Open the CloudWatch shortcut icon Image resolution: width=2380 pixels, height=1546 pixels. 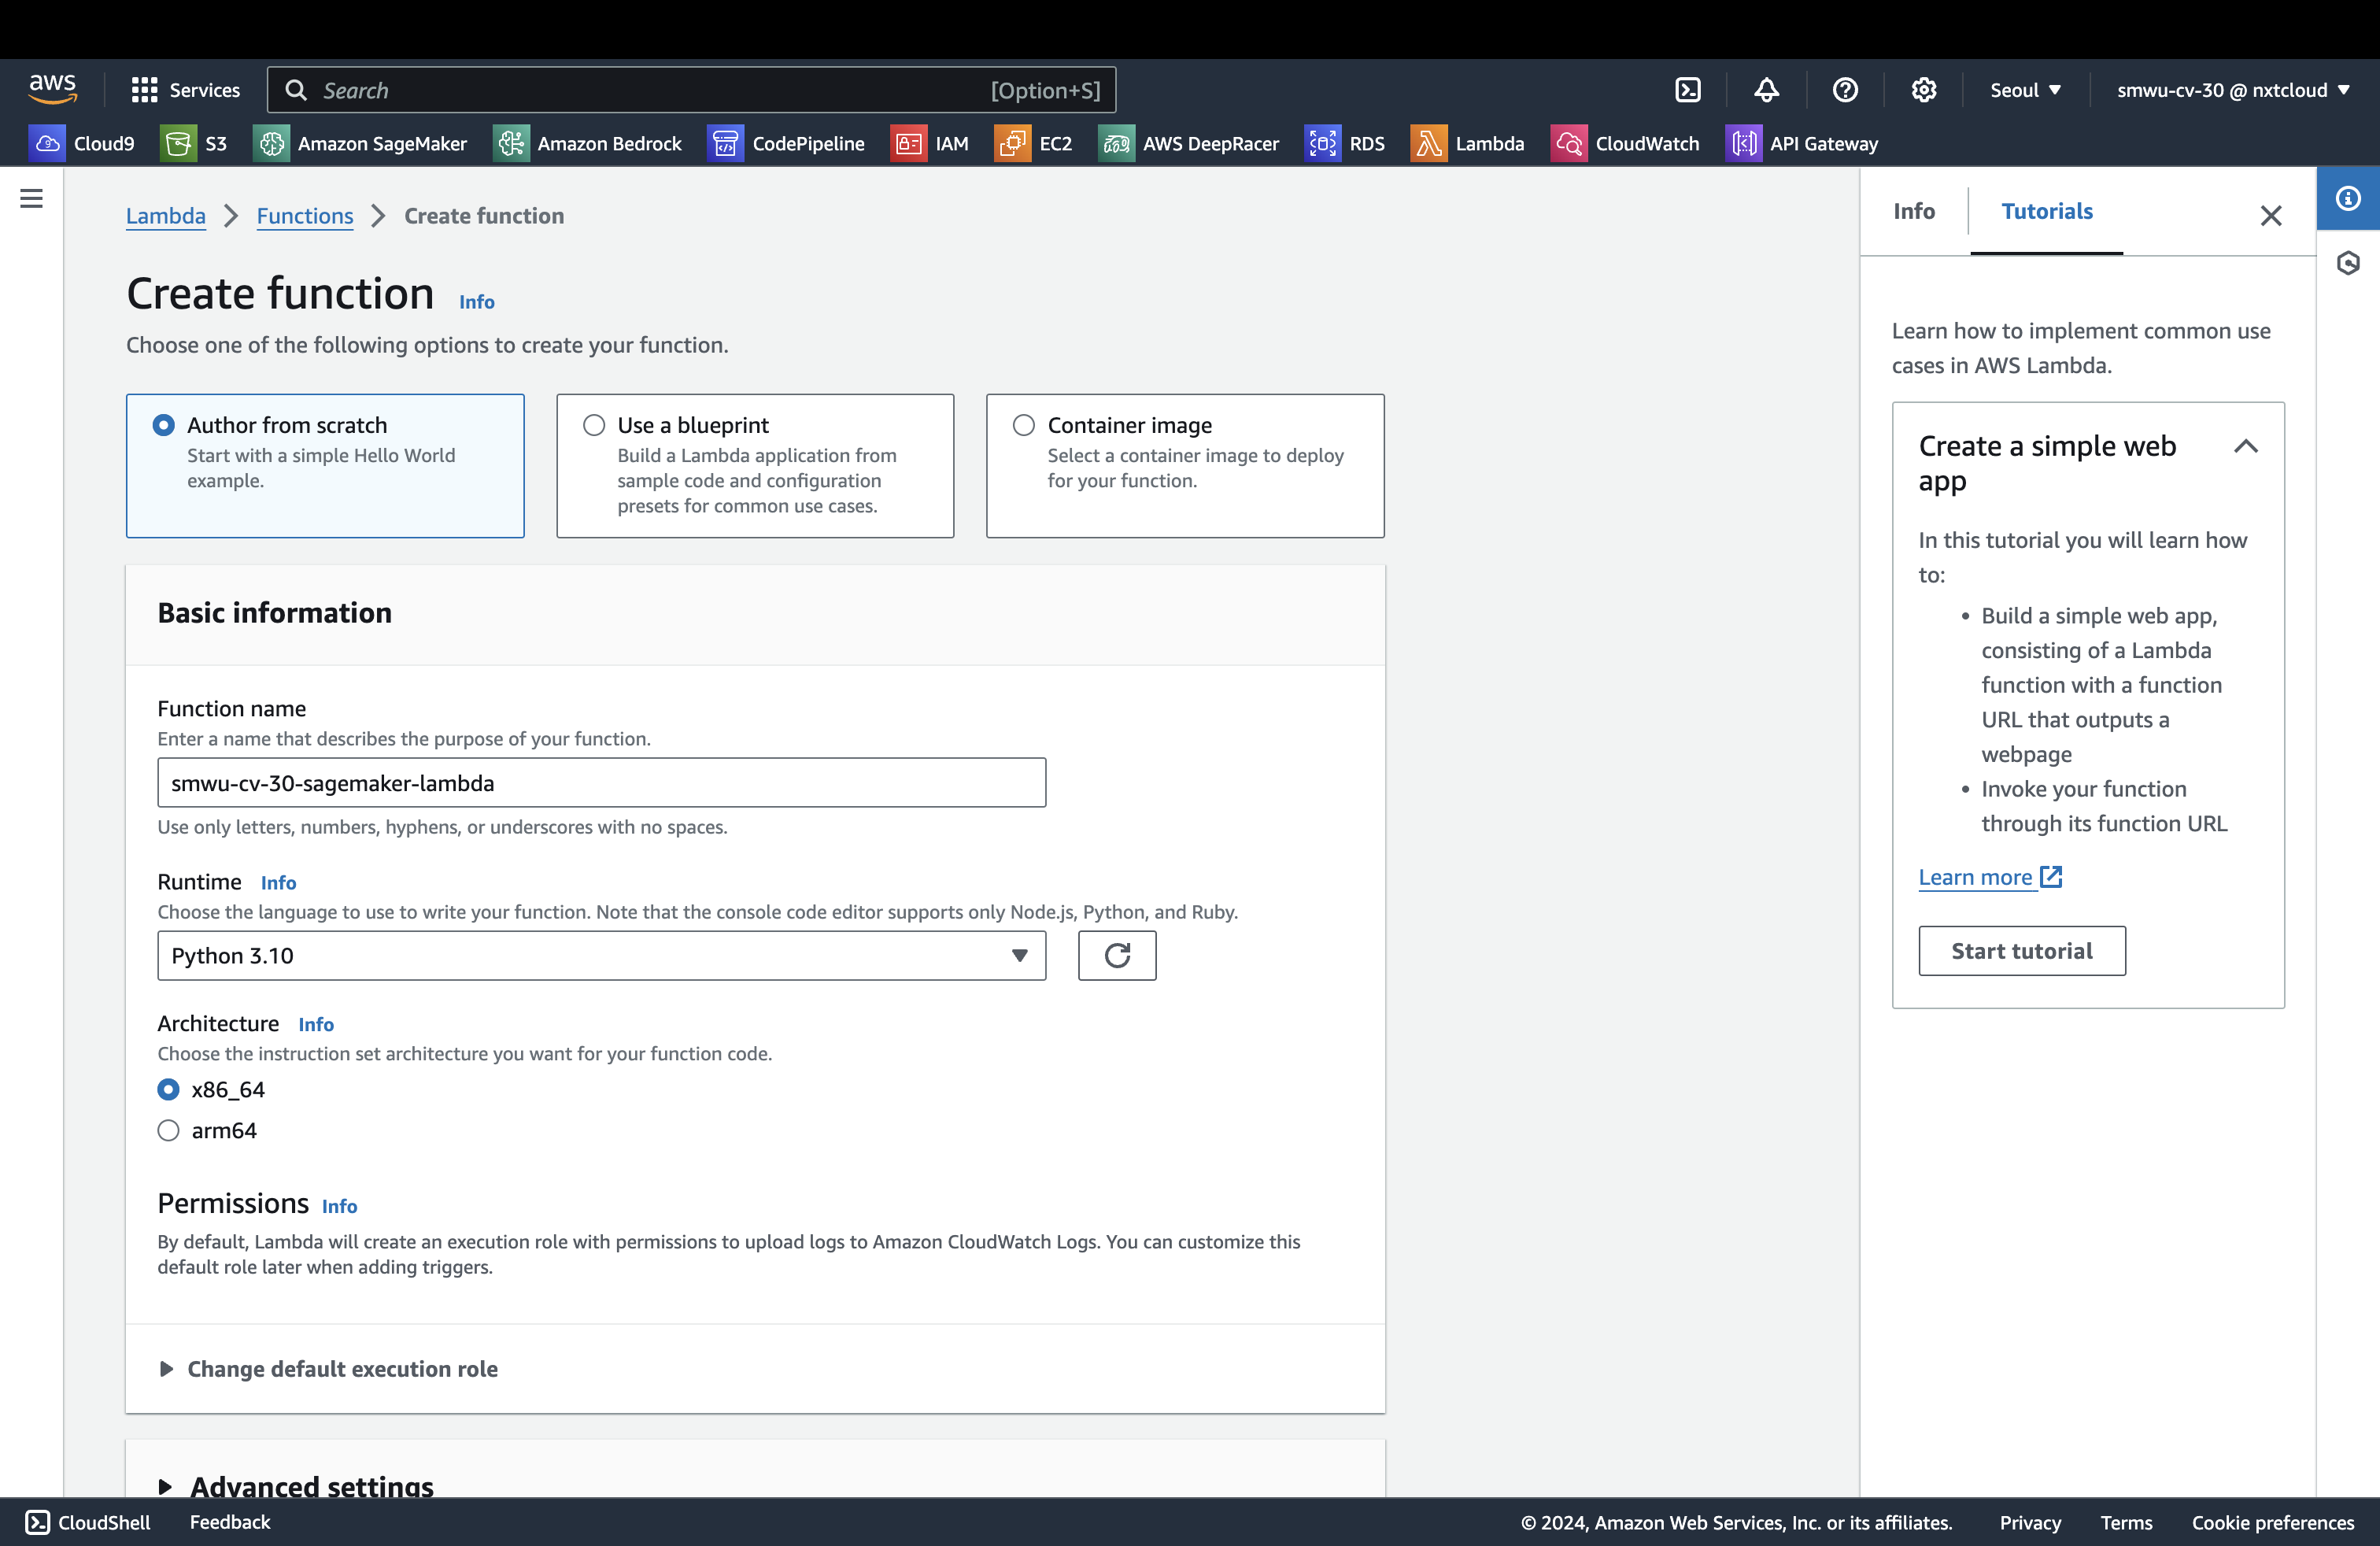(x=1568, y=143)
